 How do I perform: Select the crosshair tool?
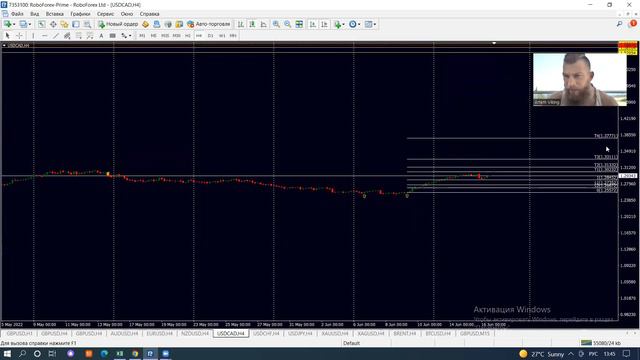[19, 36]
